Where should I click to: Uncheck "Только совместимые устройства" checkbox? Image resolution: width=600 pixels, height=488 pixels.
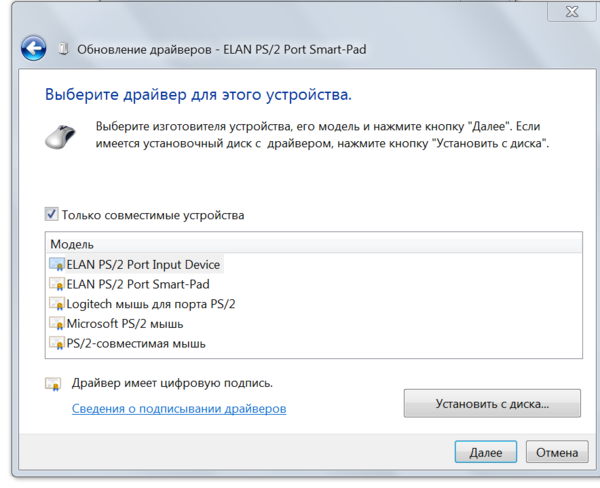click(52, 214)
